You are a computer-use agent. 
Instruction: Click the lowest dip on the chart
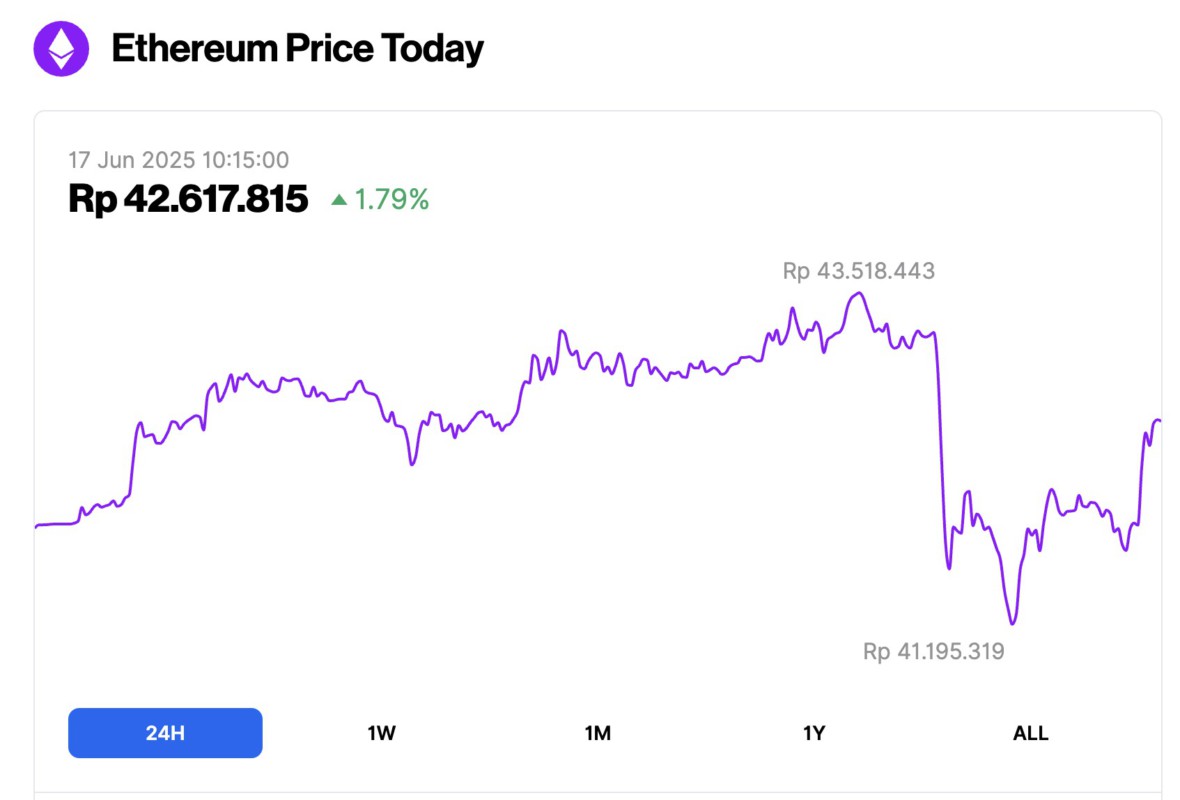1011,625
